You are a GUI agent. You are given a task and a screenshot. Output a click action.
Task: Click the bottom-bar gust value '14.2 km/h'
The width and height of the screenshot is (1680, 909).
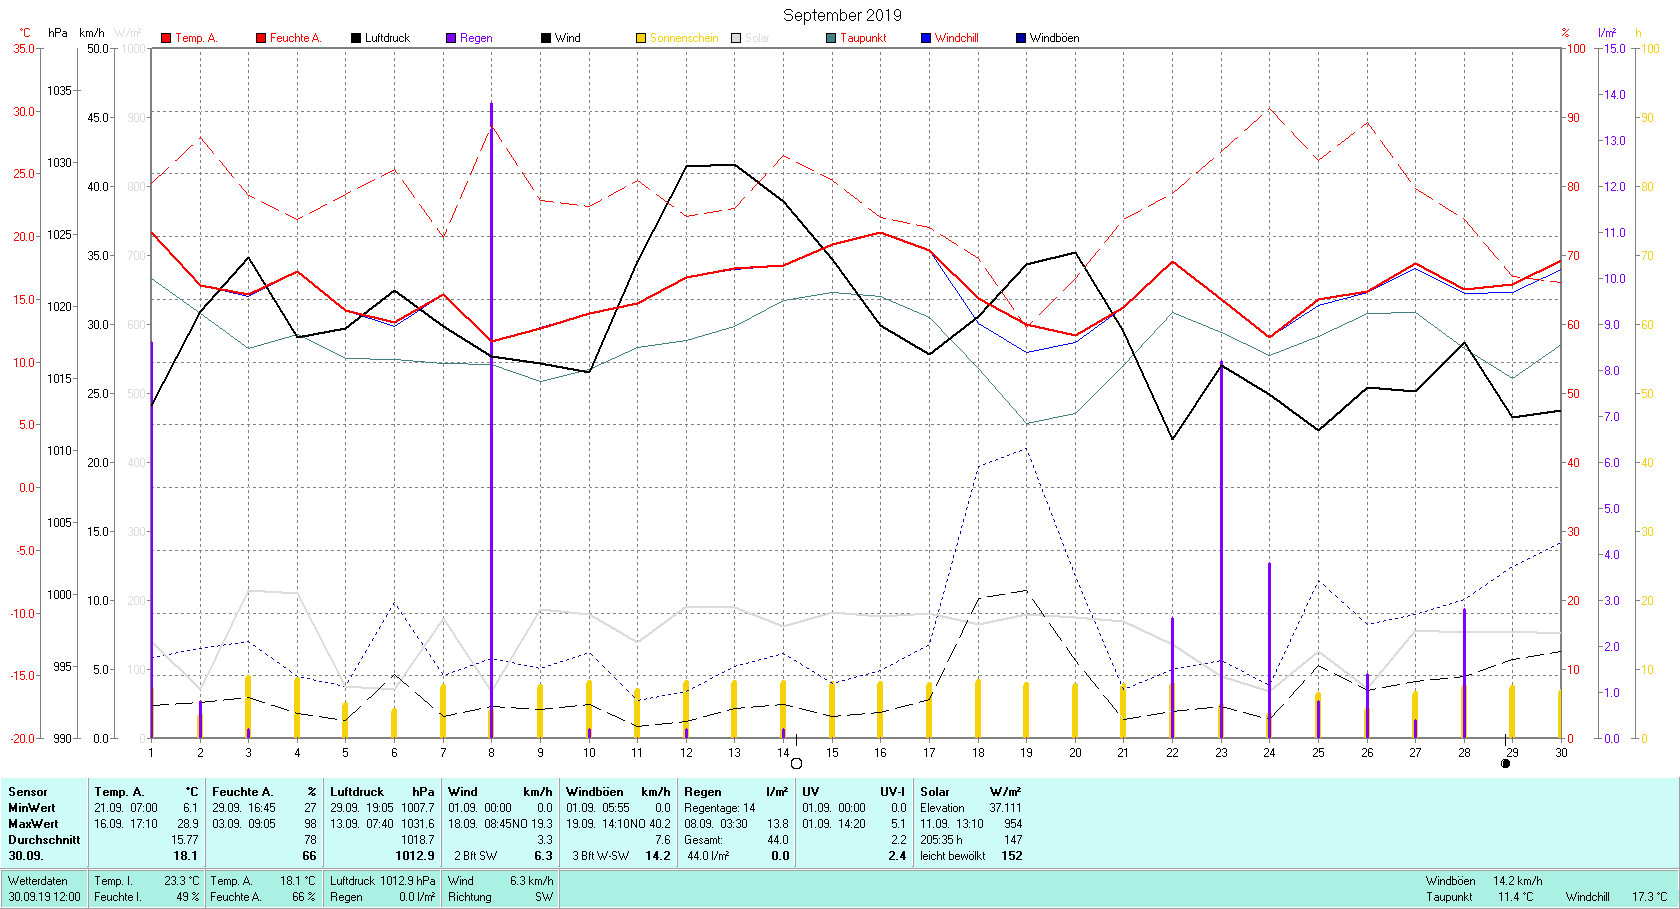1518,881
